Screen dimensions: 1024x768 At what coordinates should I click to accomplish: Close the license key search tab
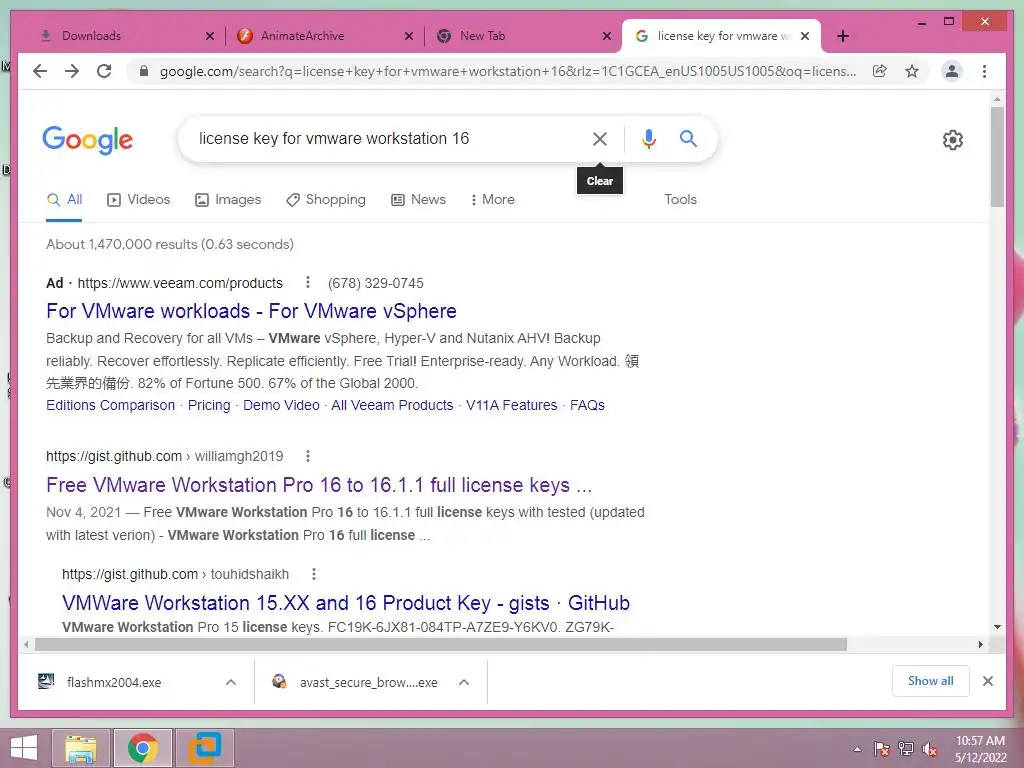click(x=805, y=36)
